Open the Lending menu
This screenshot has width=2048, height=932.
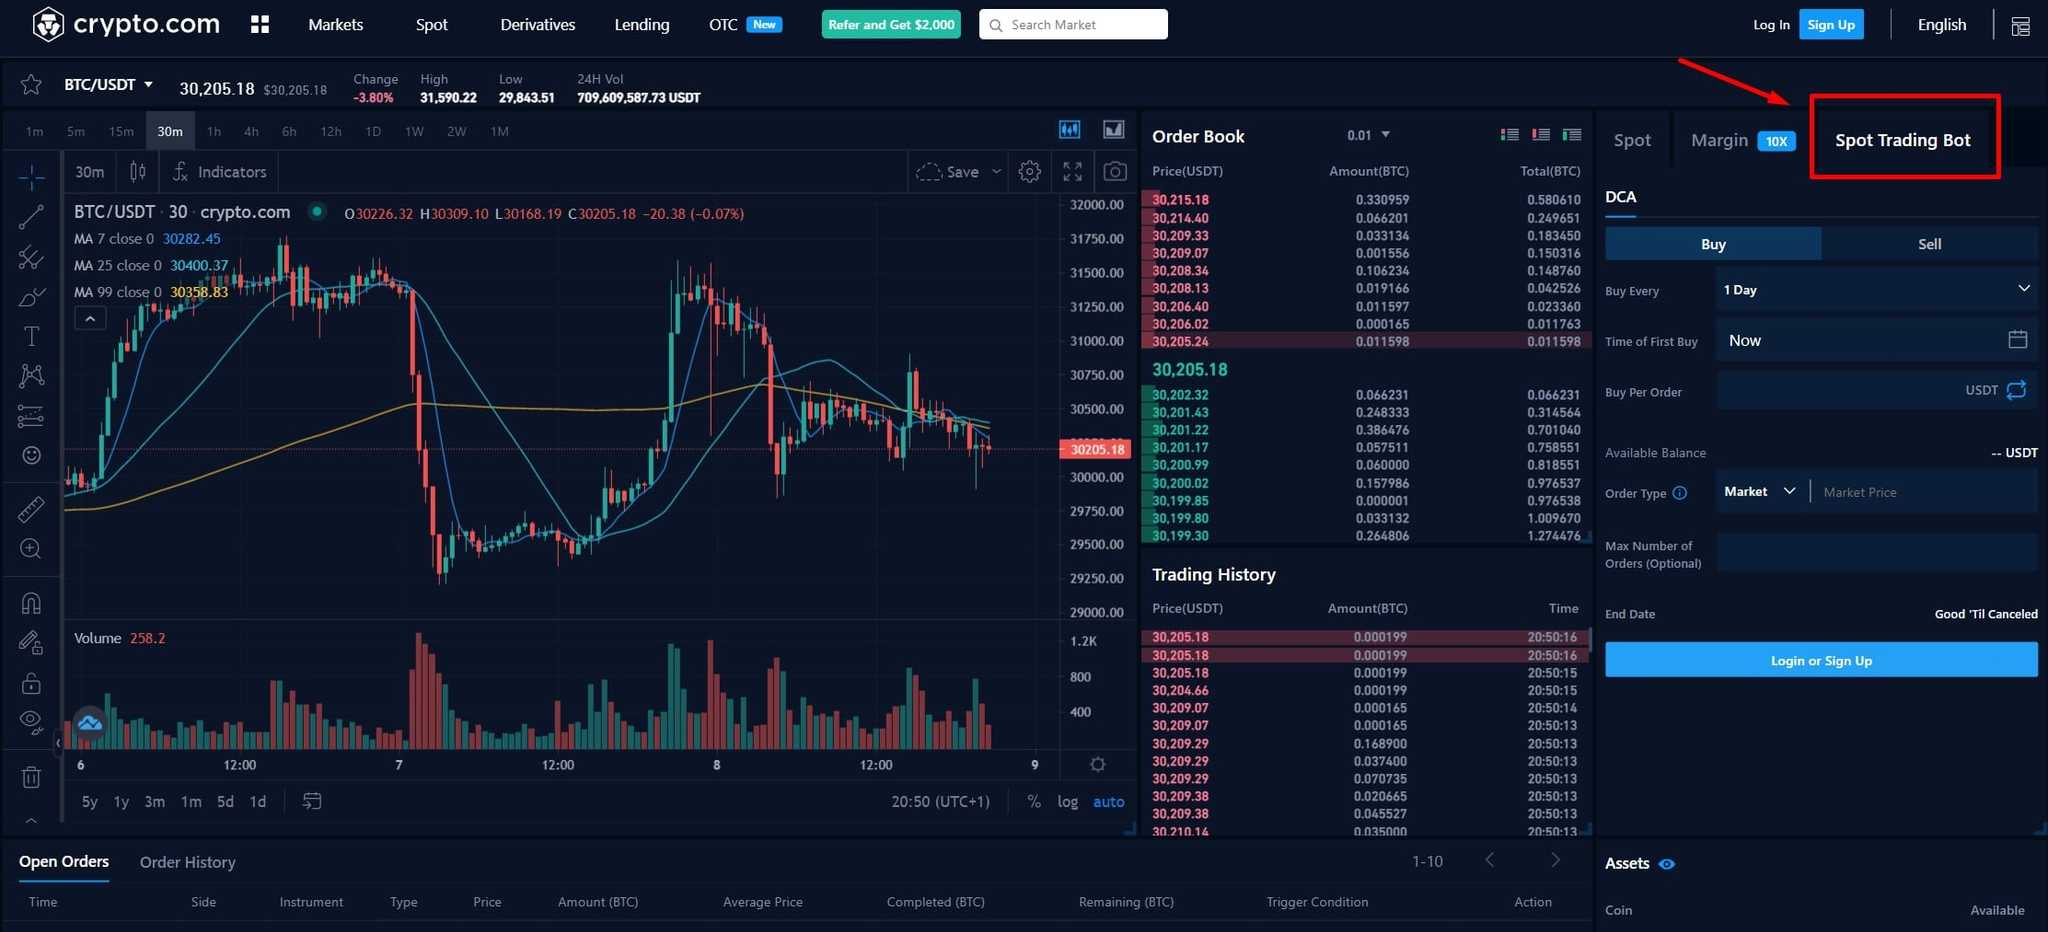point(642,24)
